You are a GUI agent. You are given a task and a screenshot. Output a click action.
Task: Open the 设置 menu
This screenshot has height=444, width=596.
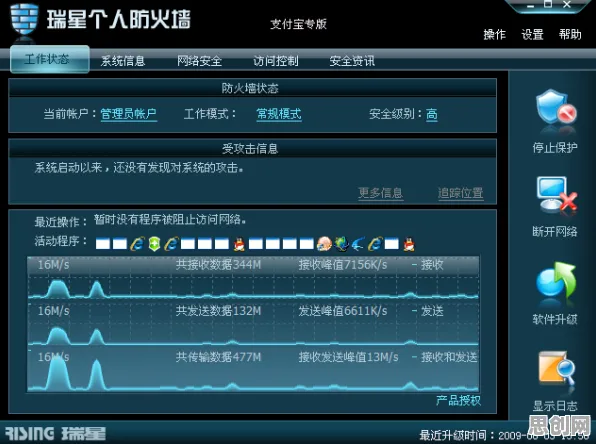coord(532,35)
